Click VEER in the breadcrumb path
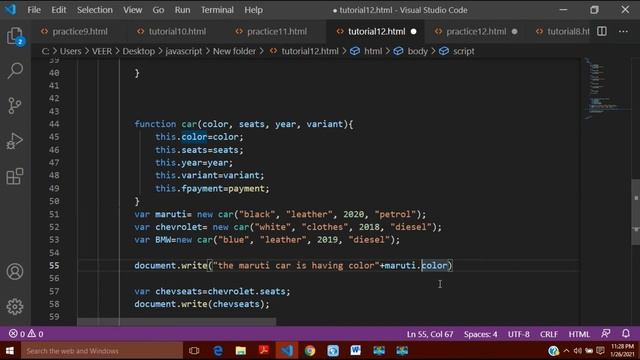 coord(101,51)
